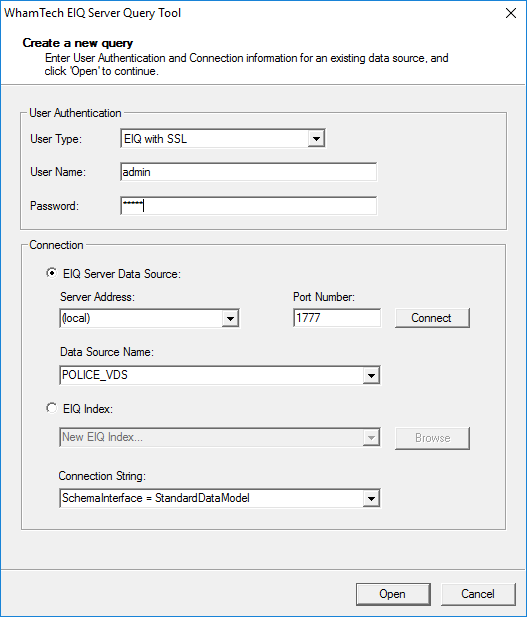Screen dimensions: 527x617
Task: Expand the Connection String dropdown arrow
Action: click(371, 499)
